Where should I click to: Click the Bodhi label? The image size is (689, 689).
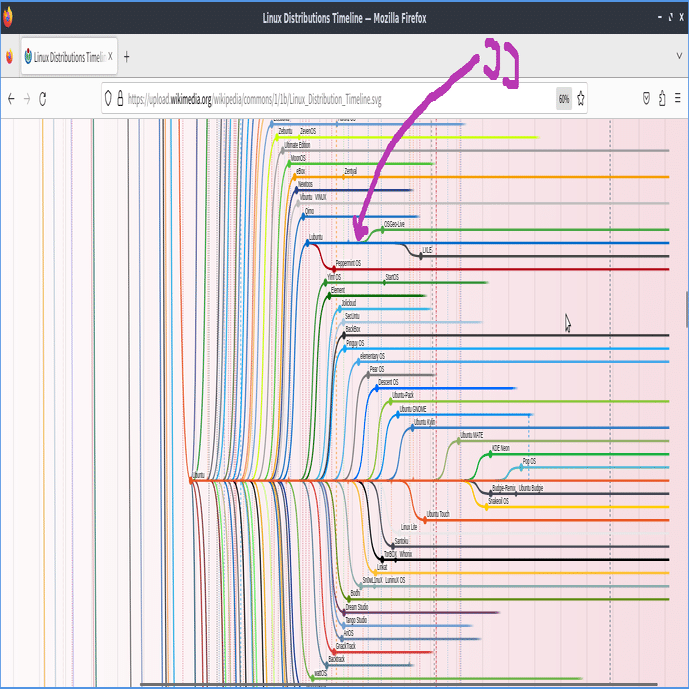click(355, 593)
